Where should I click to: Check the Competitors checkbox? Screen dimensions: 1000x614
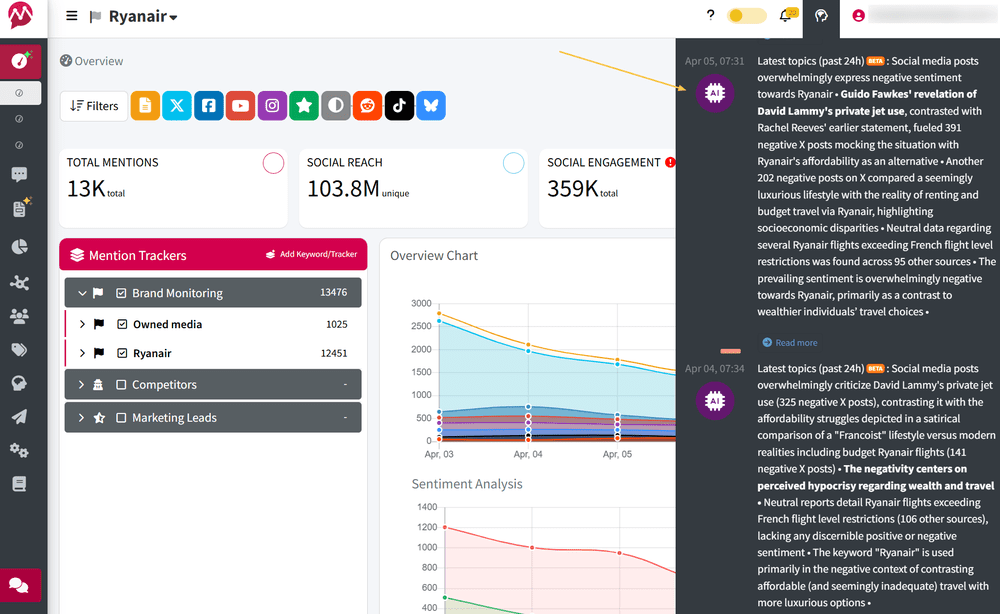[121, 385]
